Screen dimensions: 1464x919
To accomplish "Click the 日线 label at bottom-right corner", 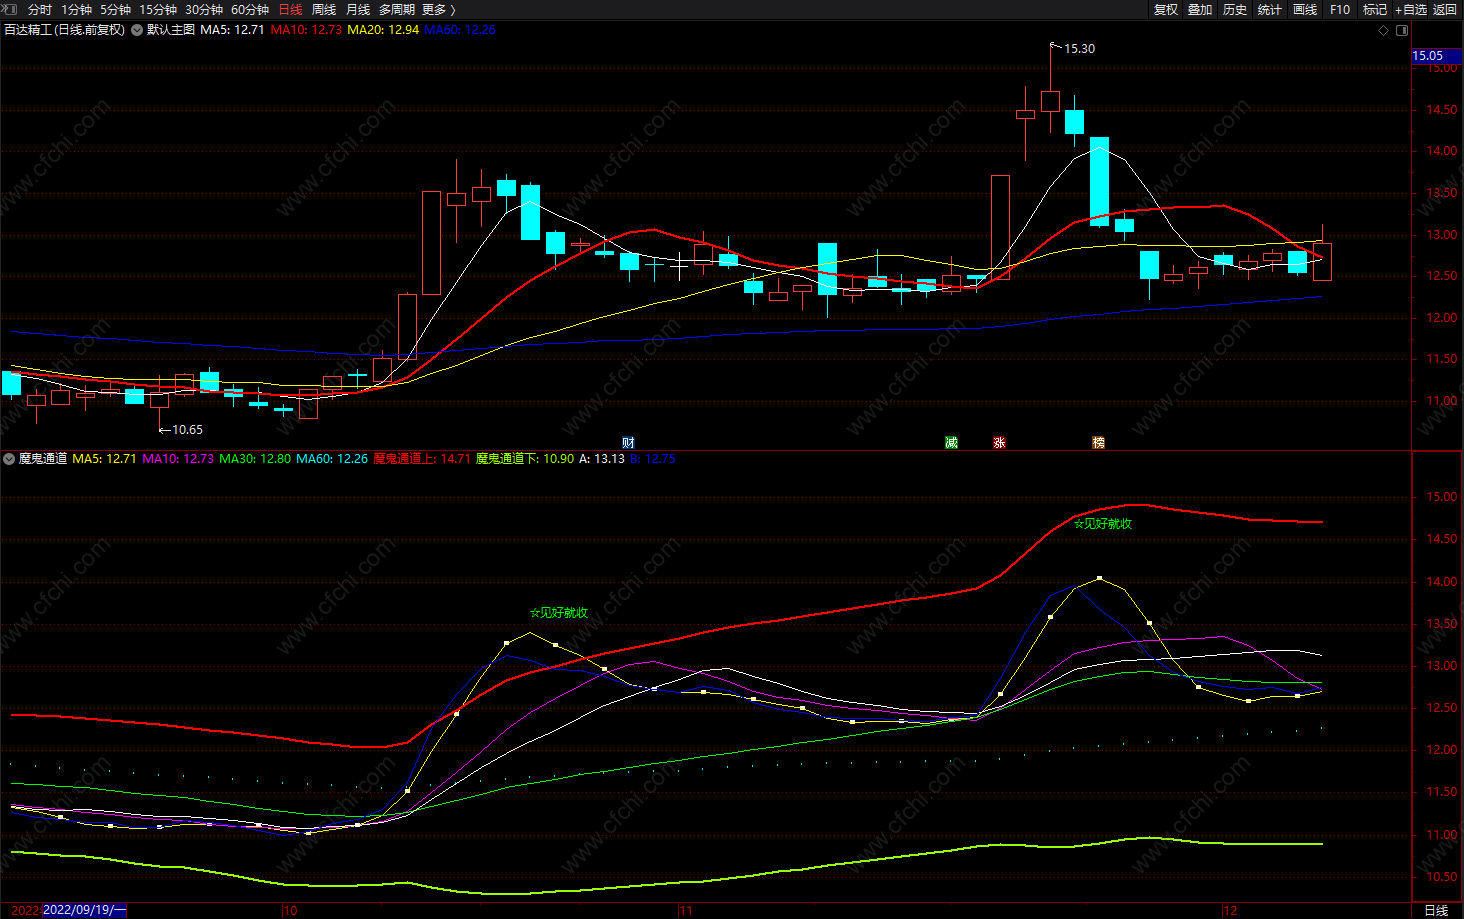I will pos(1436,910).
